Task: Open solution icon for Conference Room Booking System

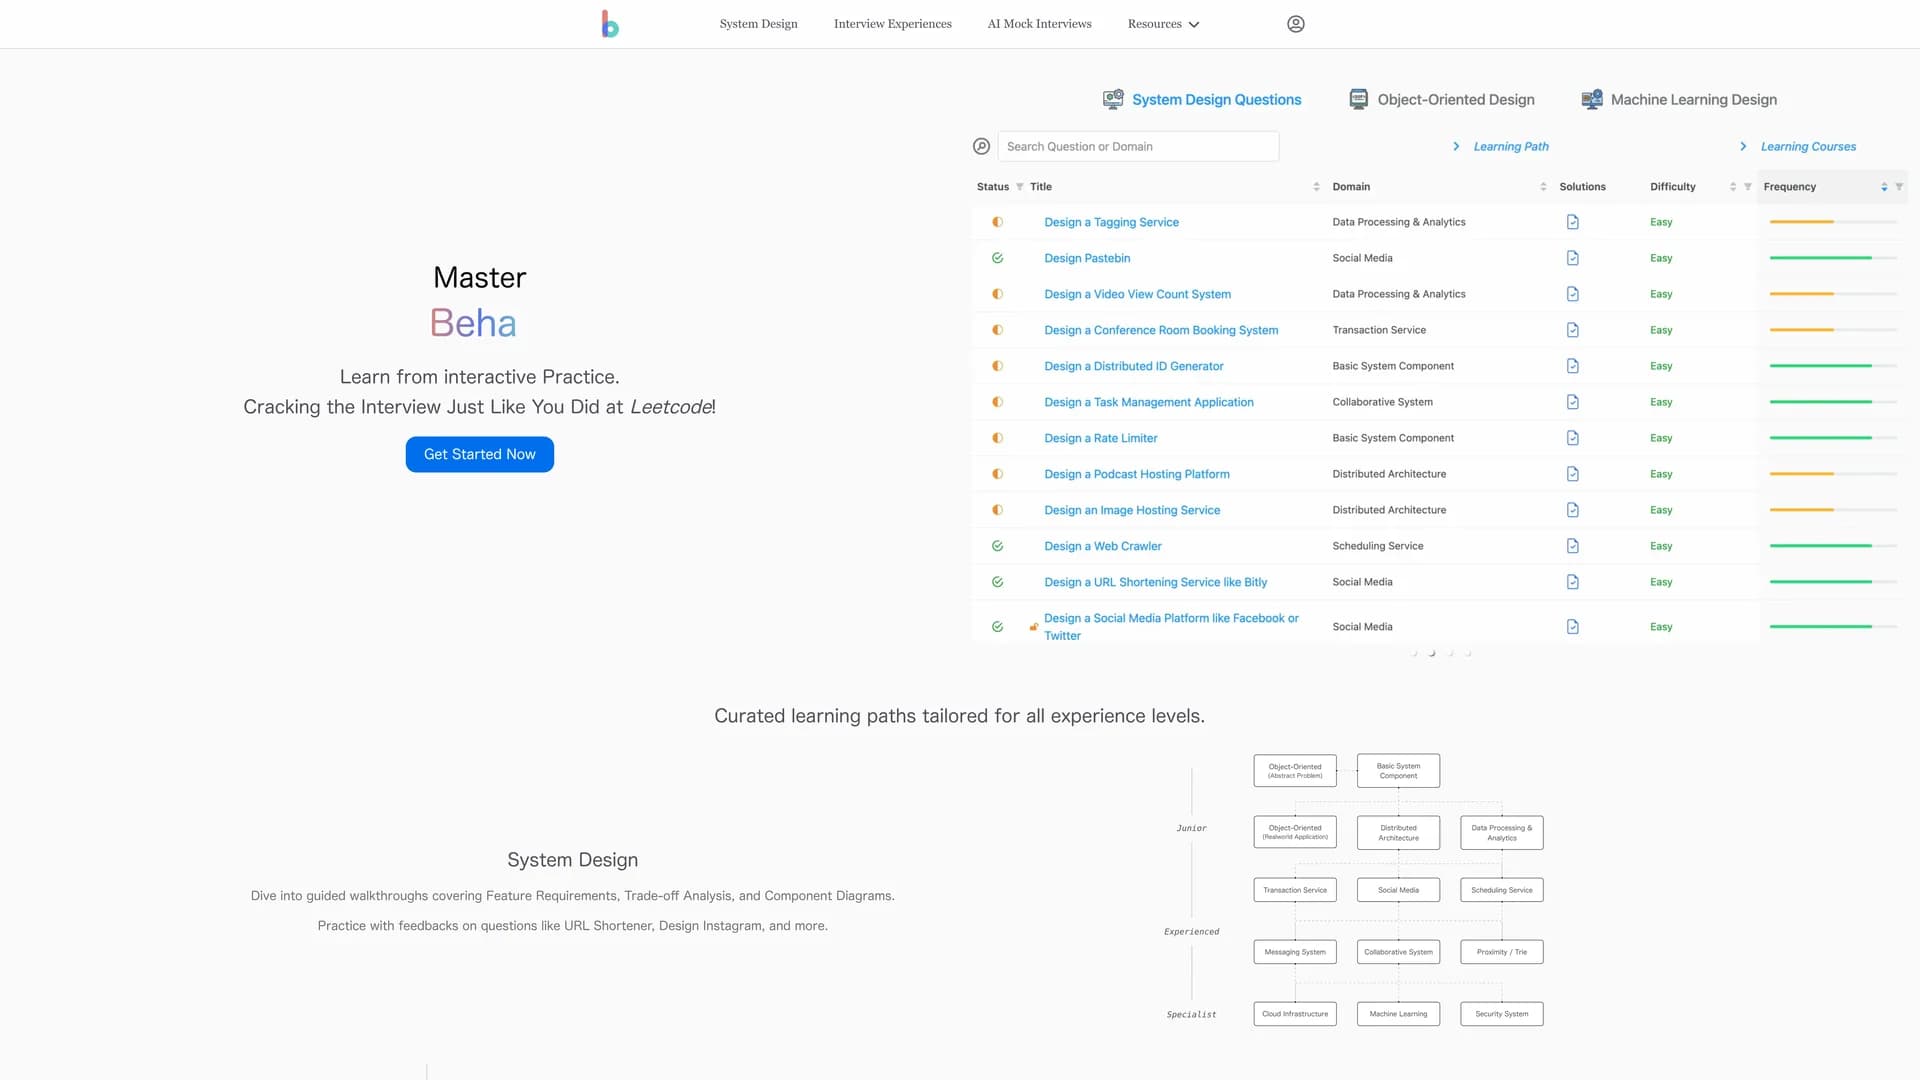Action: point(1572,330)
